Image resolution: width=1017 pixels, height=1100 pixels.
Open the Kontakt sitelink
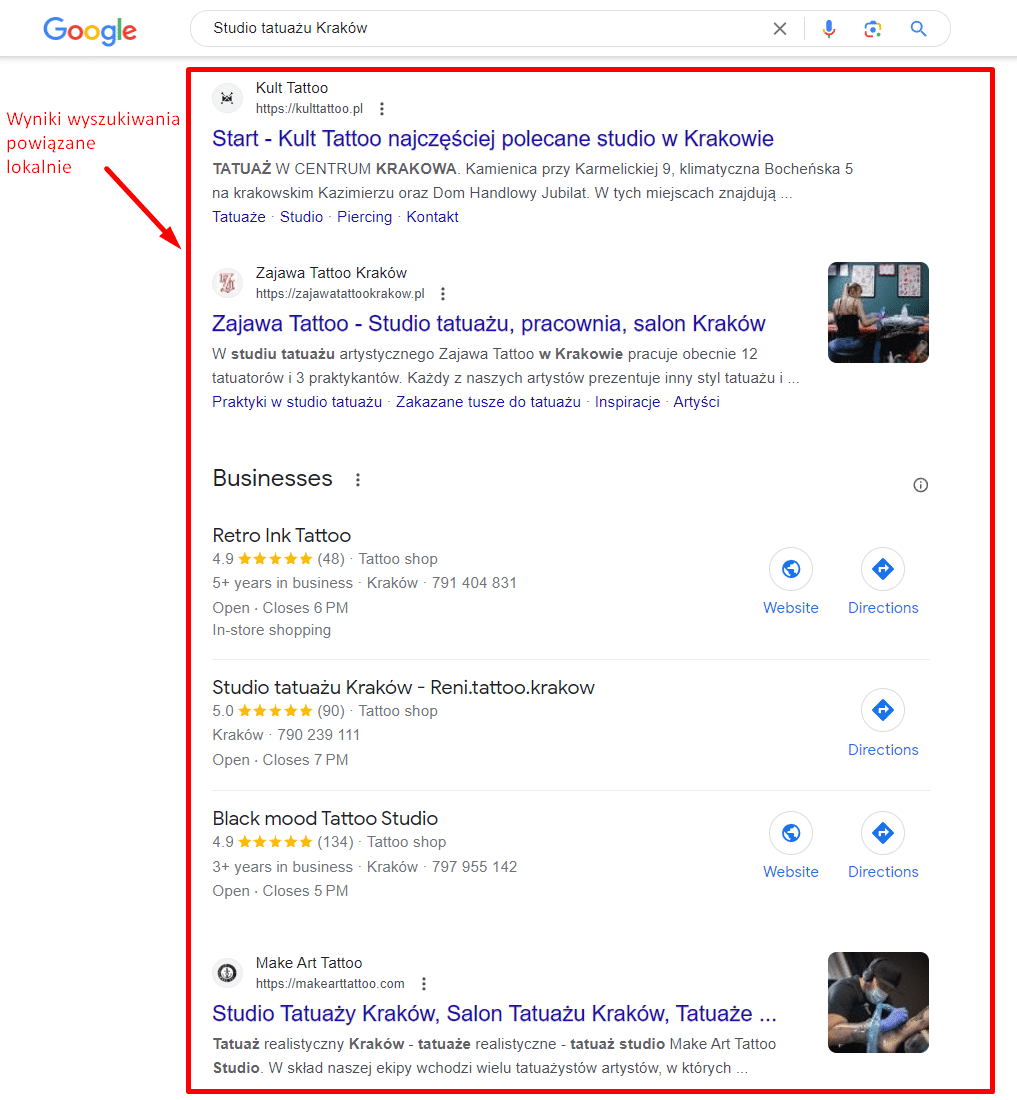[x=432, y=217]
